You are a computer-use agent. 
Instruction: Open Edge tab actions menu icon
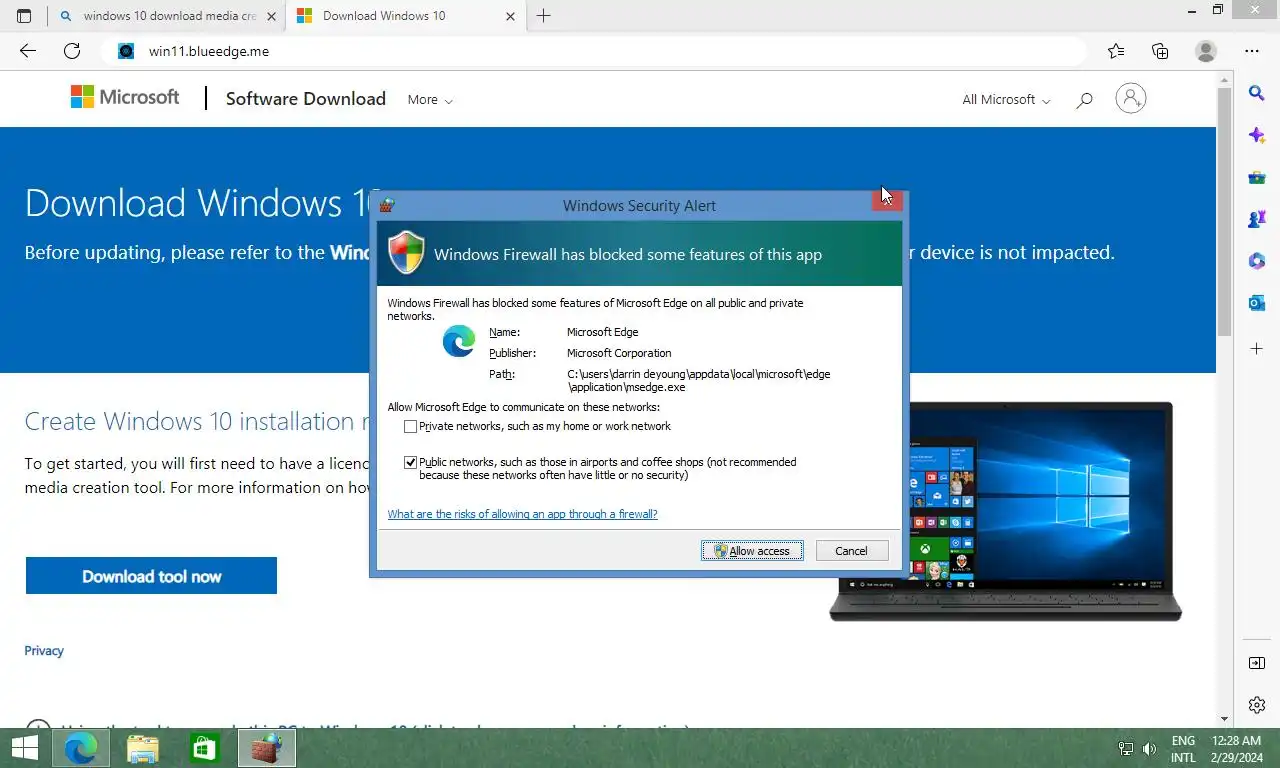[24, 16]
